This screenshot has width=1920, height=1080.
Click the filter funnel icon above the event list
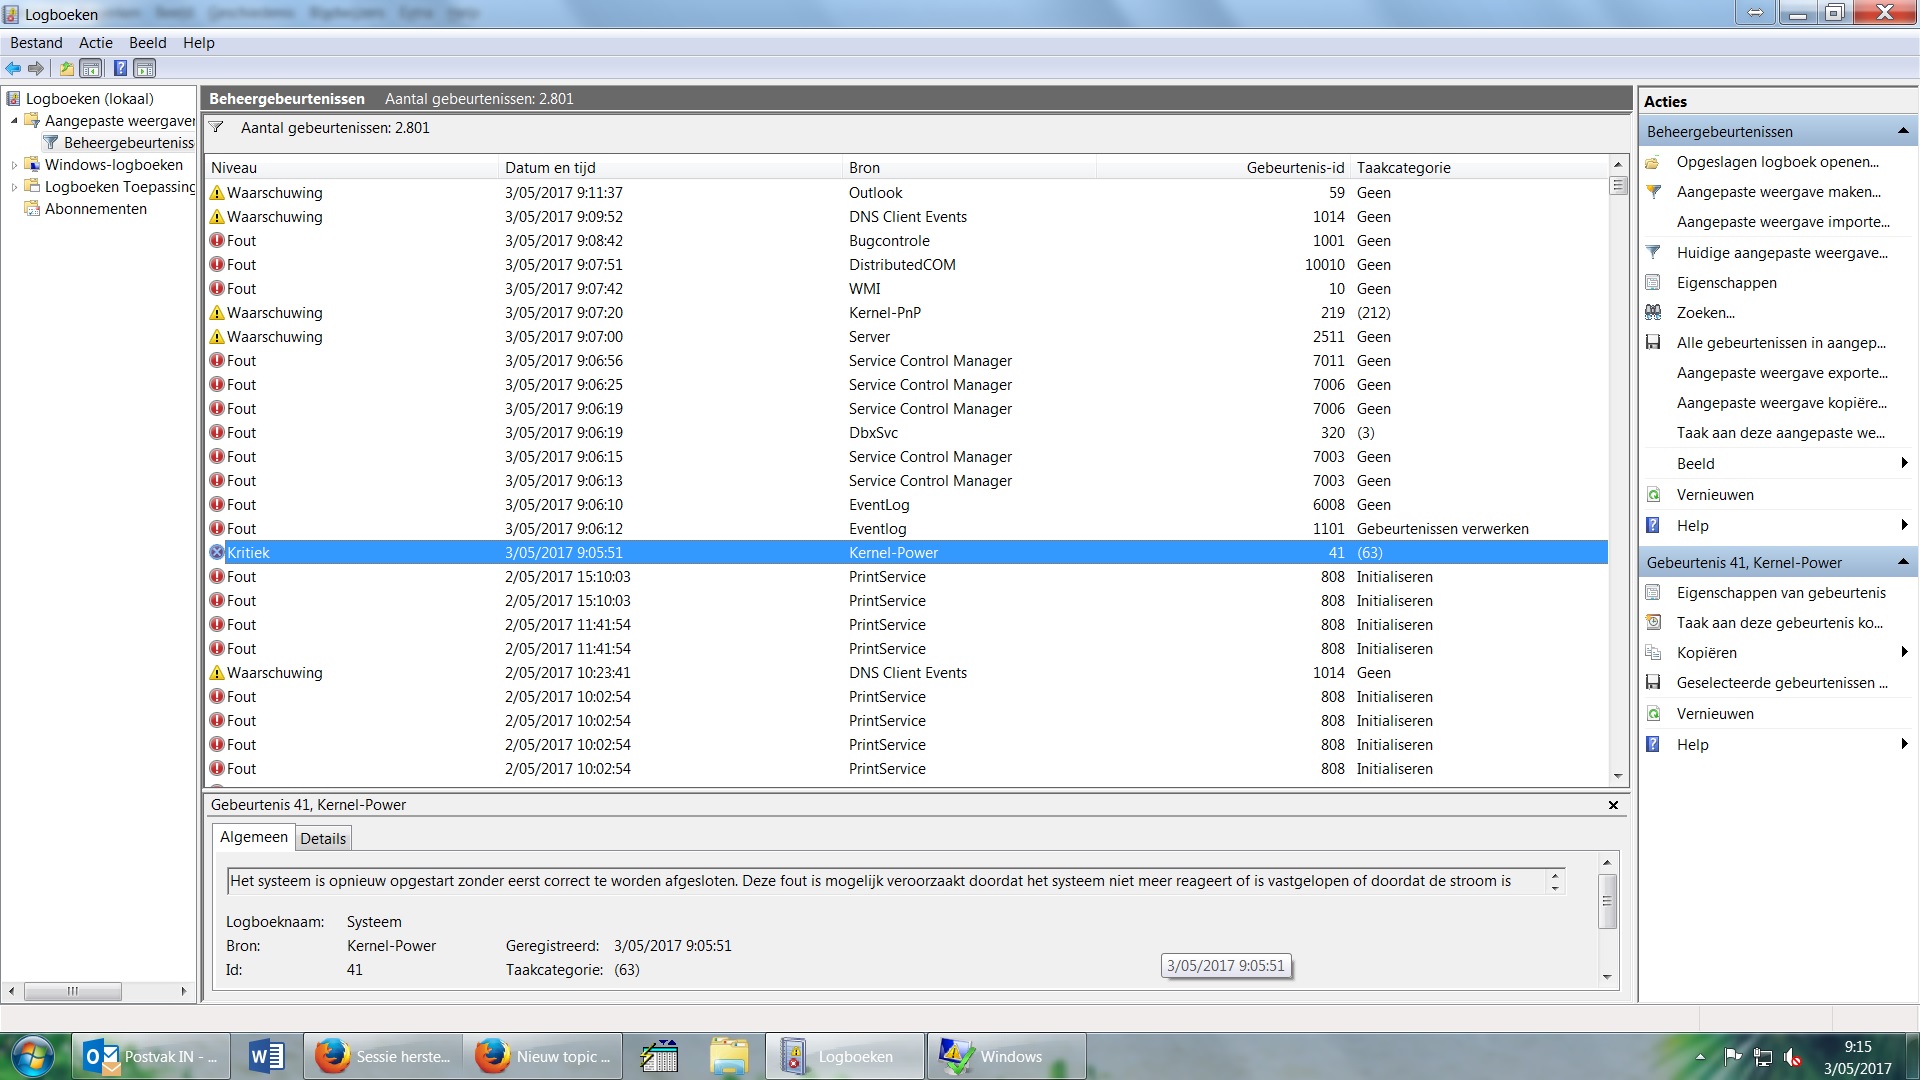(216, 127)
